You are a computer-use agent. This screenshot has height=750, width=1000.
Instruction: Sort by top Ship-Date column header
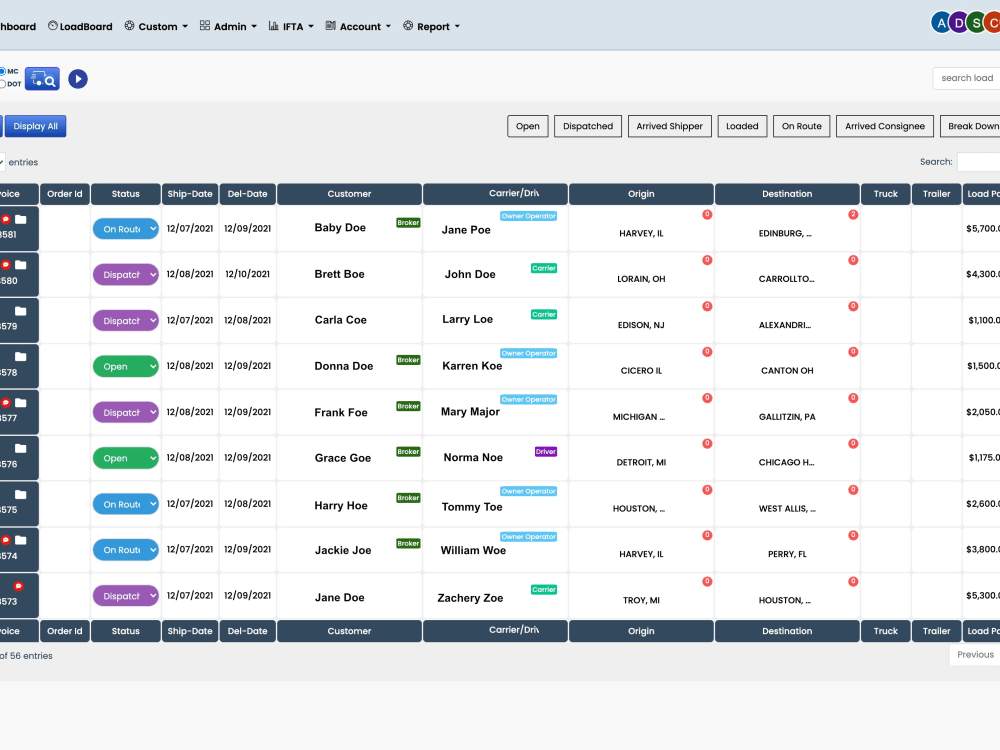(x=190, y=194)
